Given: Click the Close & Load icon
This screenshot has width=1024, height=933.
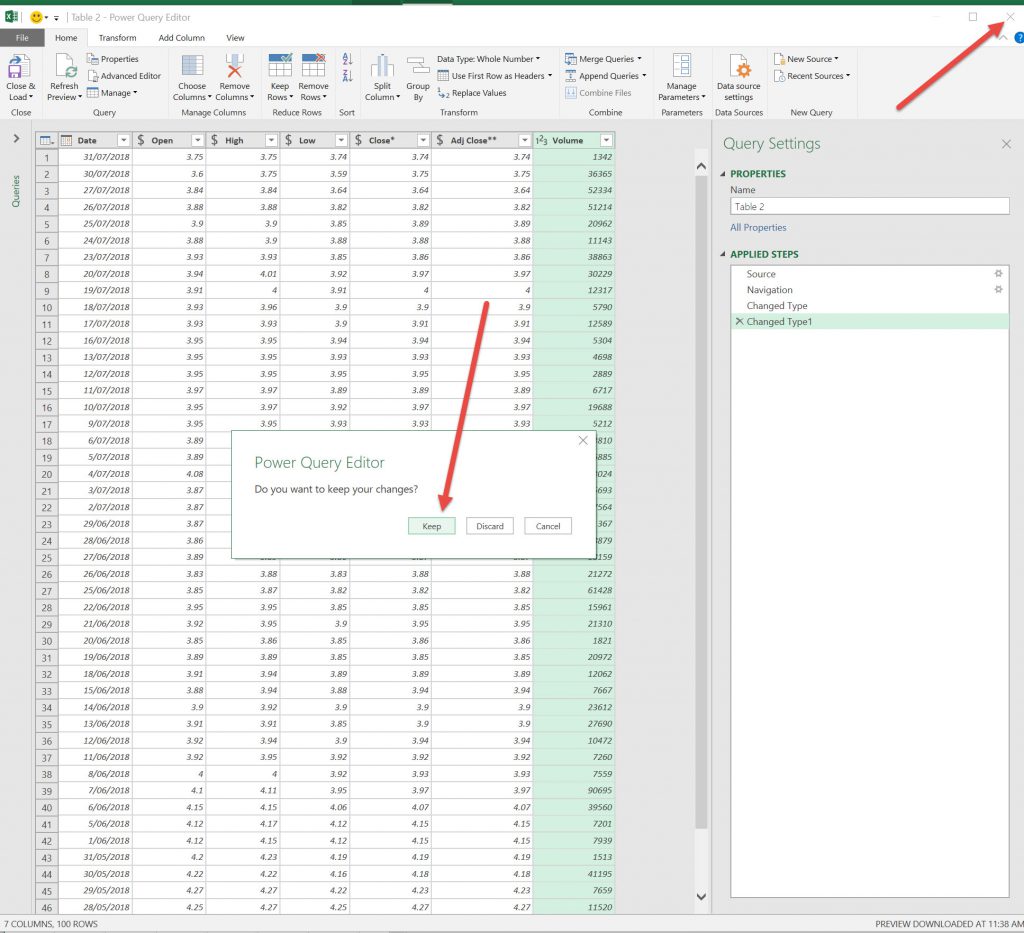Looking at the screenshot, I should tap(20, 68).
